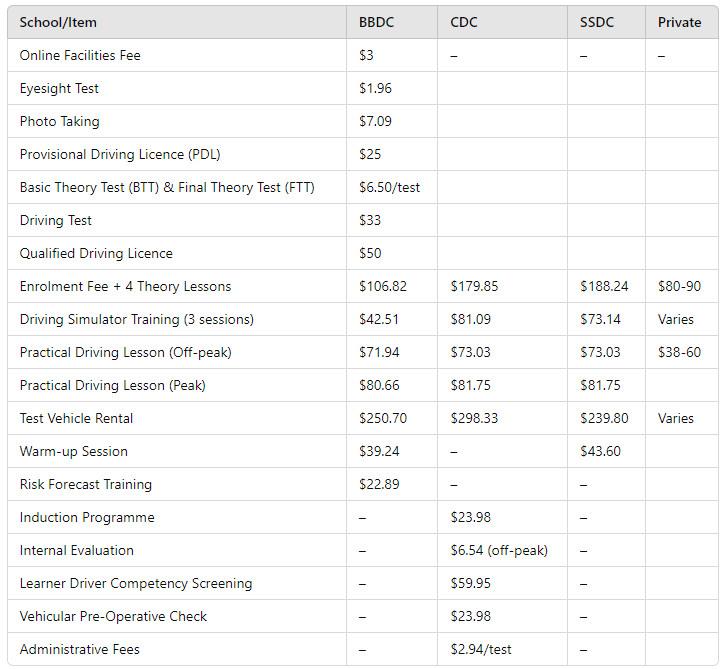The height and width of the screenshot is (669, 724).
Task: Click the CDC column header
Action: tap(464, 22)
